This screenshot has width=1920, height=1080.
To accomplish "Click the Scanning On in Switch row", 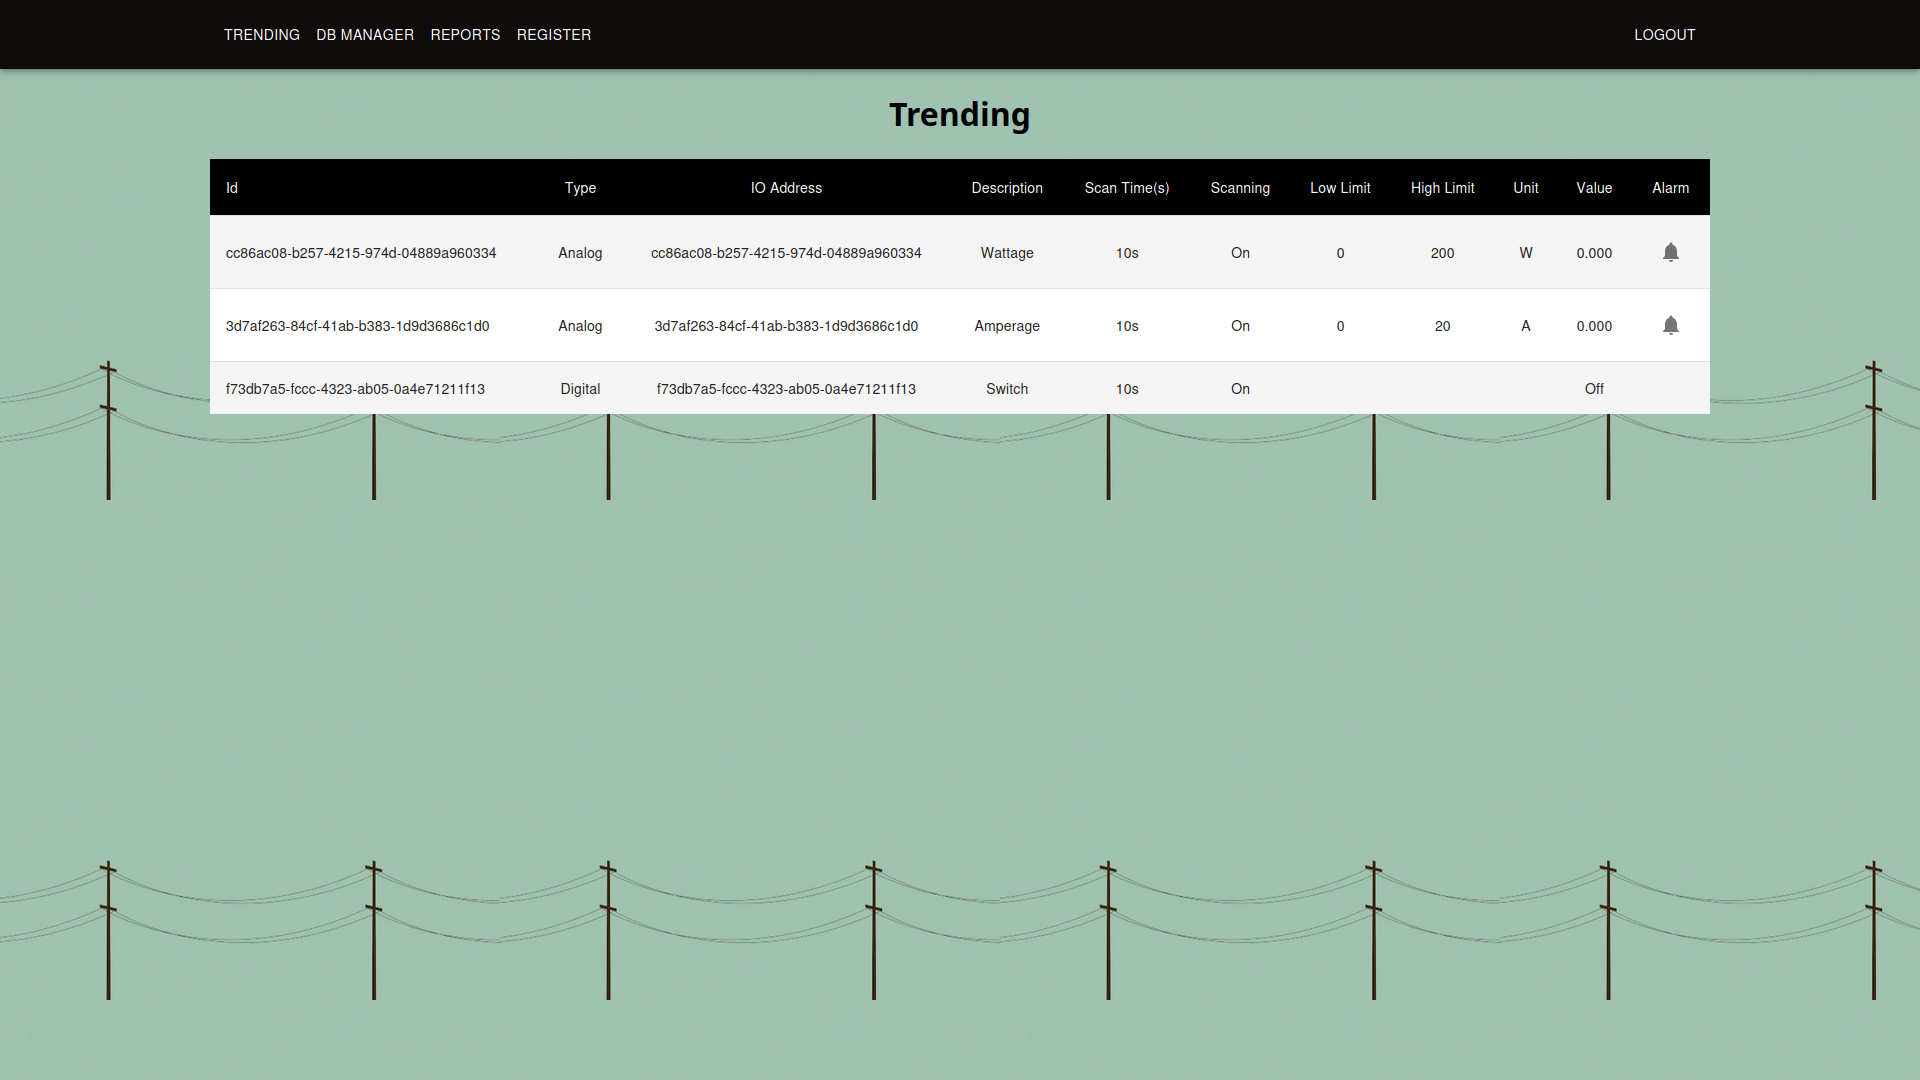I will (1240, 389).
